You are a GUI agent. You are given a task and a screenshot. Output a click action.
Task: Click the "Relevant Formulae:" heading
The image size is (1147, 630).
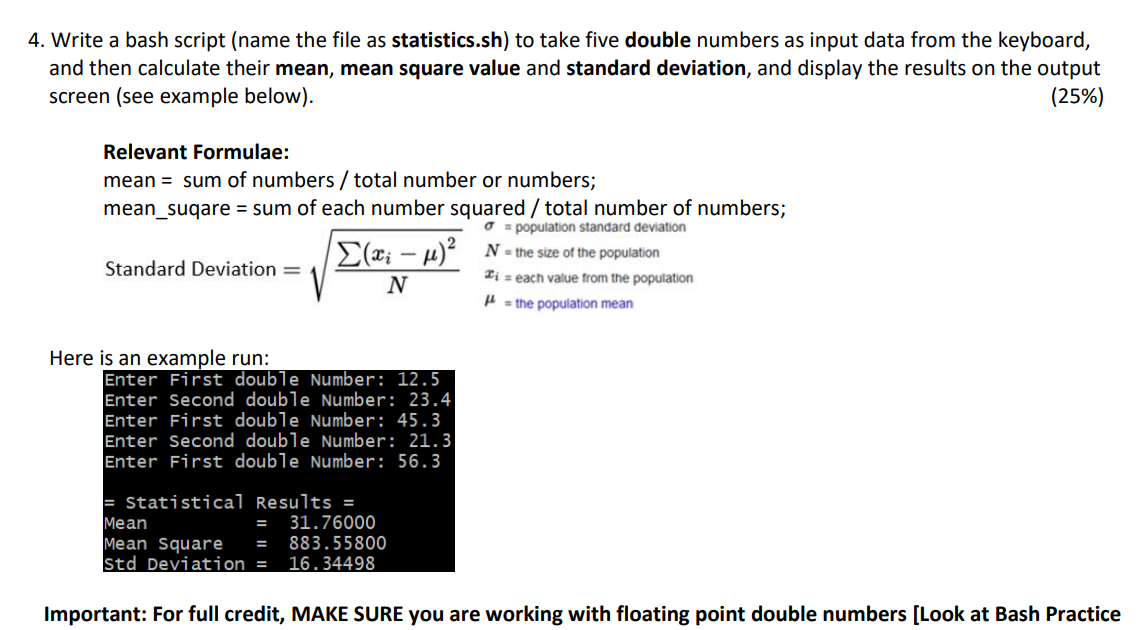(x=196, y=152)
